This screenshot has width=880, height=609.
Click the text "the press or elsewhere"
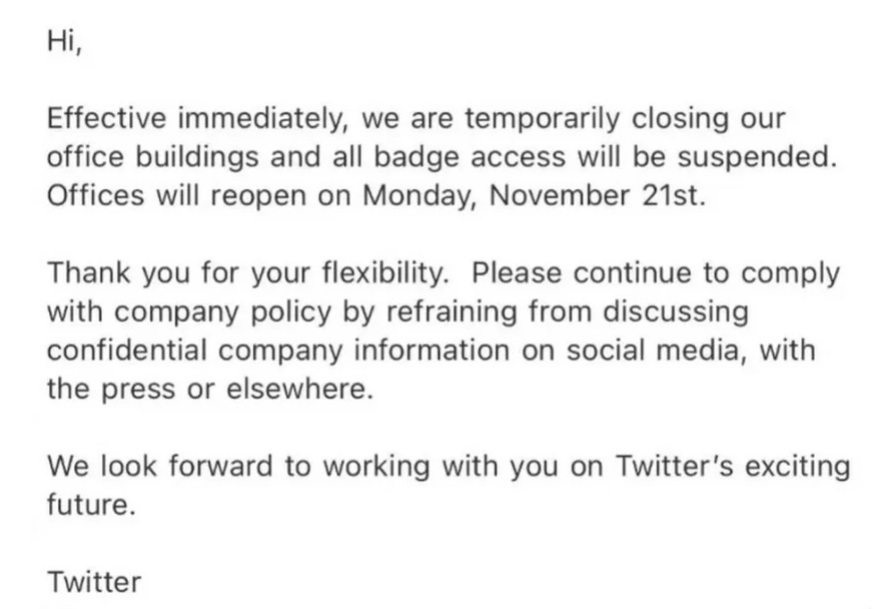210,388
